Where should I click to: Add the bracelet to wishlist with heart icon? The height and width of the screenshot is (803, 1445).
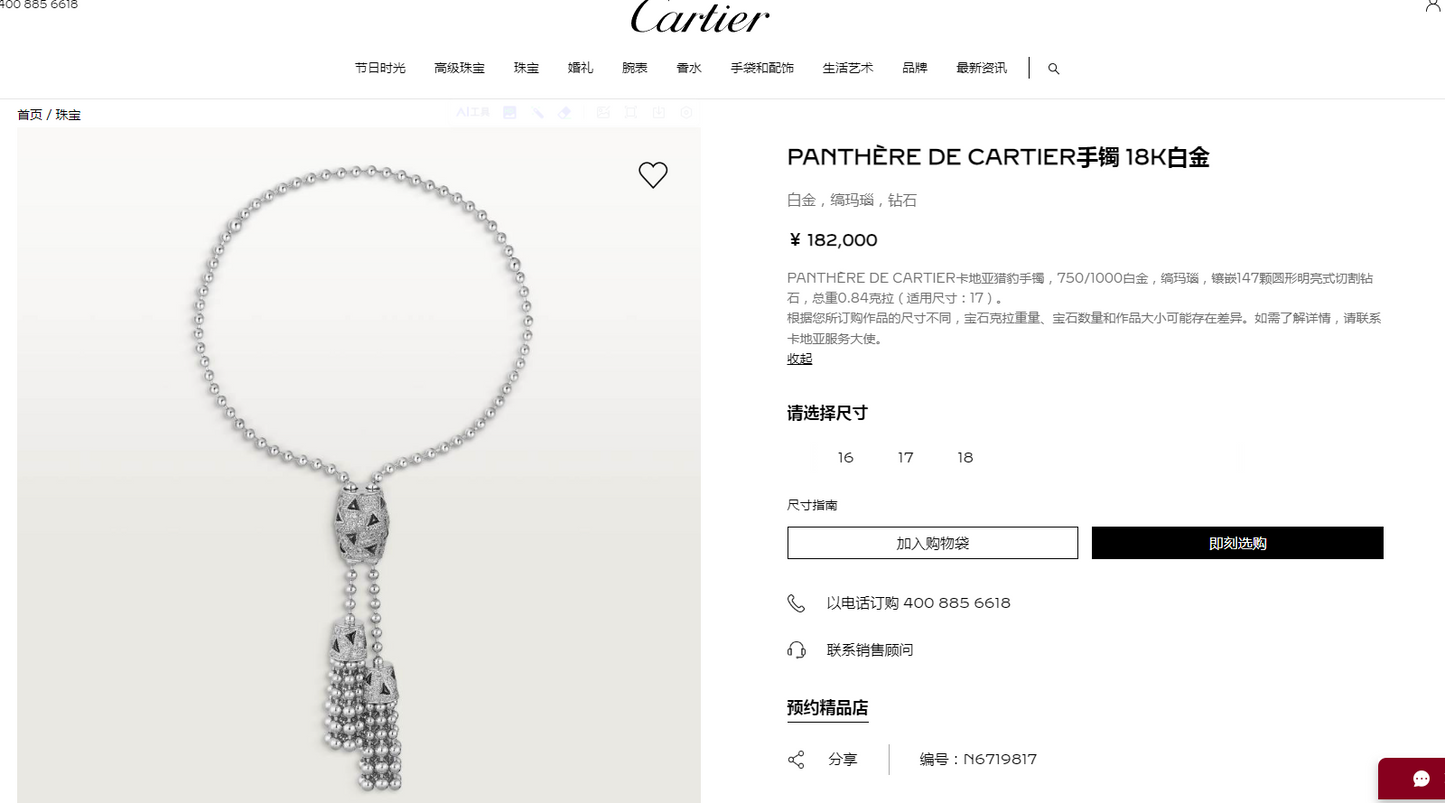coord(653,175)
